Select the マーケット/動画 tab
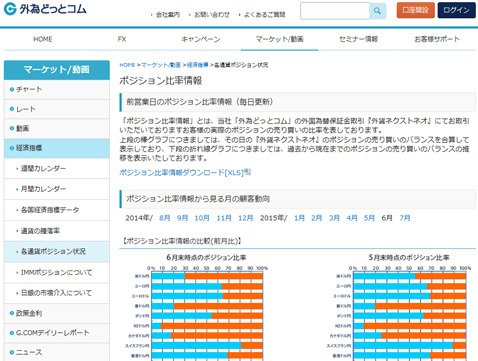The width and height of the screenshot is (478, 361). tap(280, 39)
